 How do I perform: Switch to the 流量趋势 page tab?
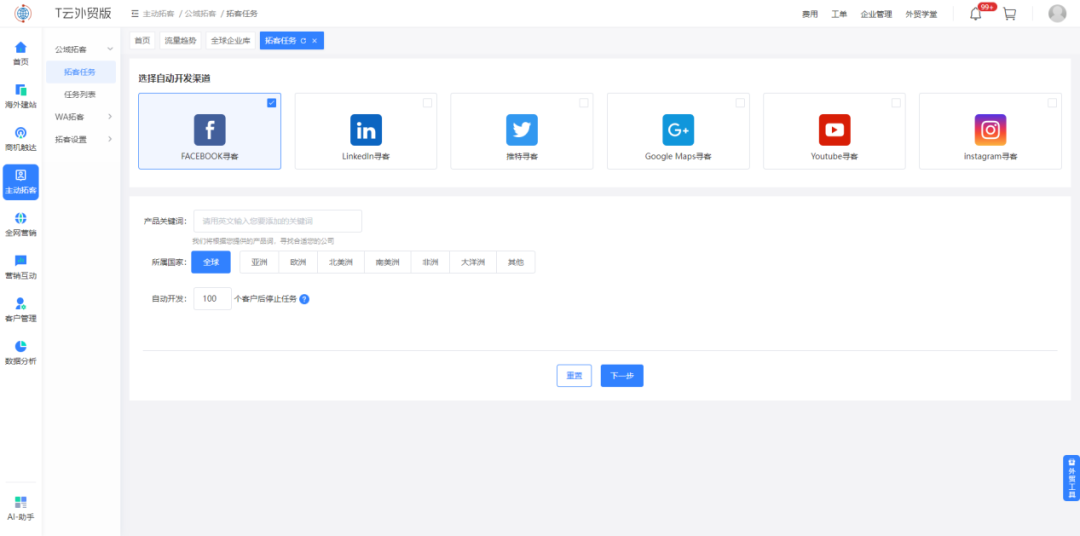point(180,41)
